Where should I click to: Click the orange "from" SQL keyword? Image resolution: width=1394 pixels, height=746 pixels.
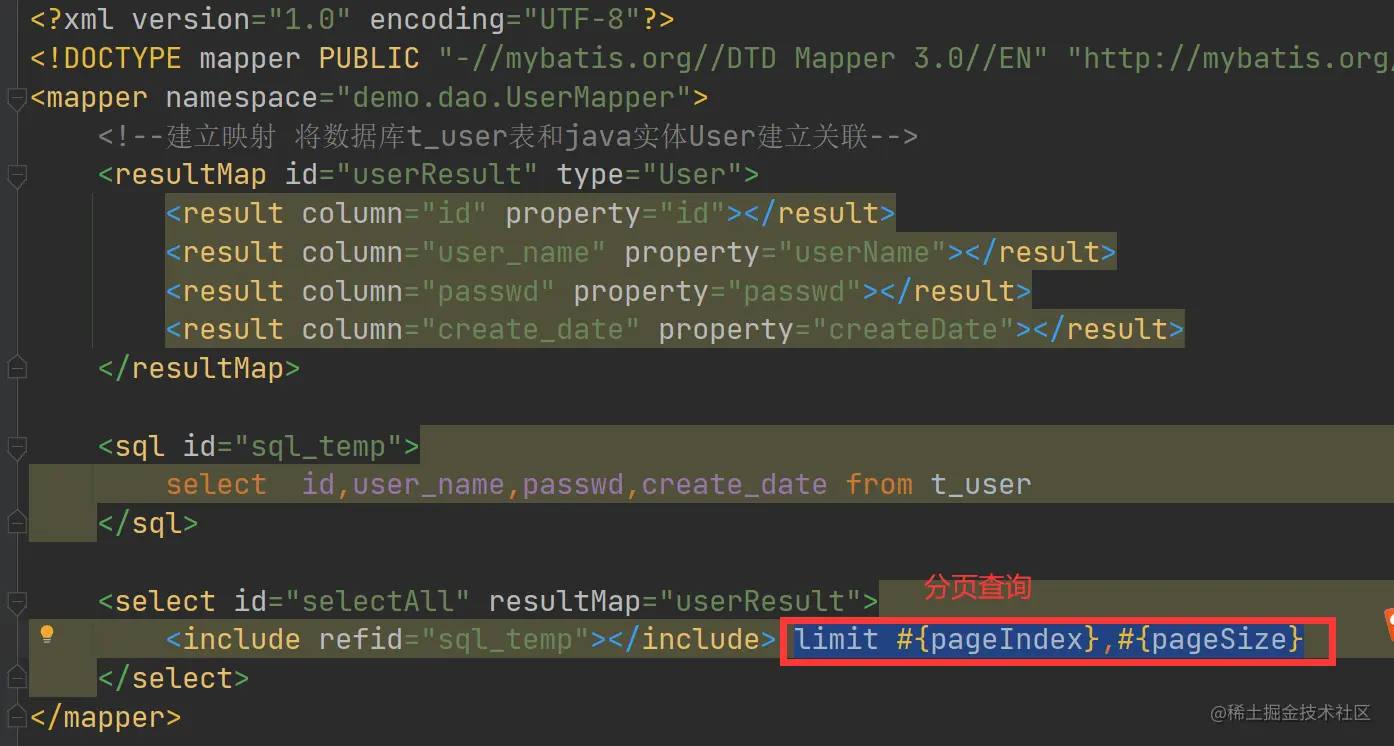879,485
